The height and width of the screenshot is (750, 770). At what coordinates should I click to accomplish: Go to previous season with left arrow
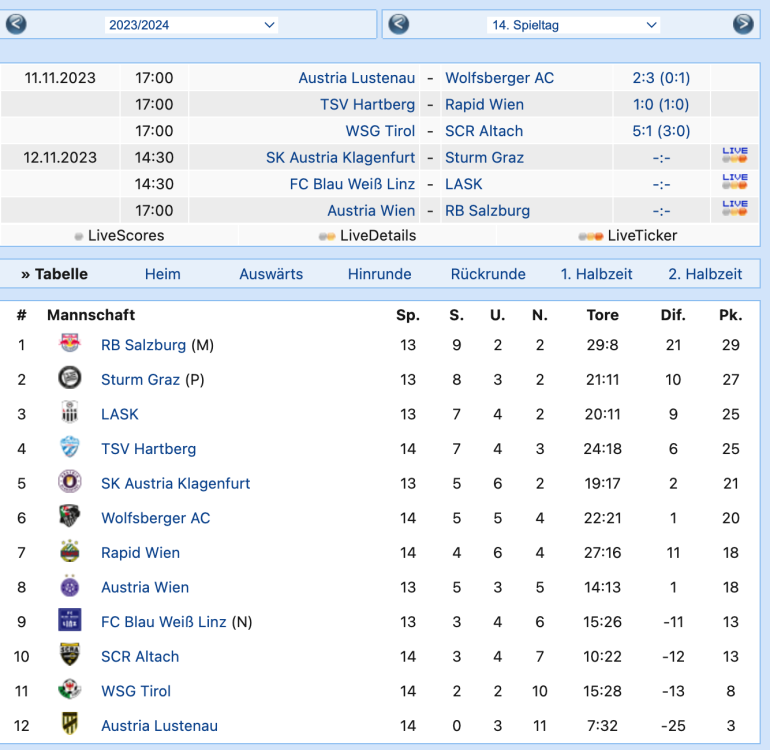(17, 24)
